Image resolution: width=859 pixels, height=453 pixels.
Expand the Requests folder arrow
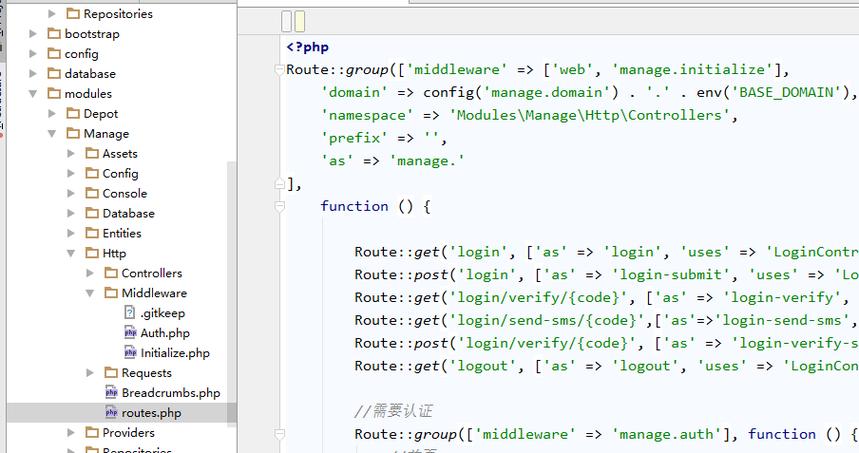(90, 372)
